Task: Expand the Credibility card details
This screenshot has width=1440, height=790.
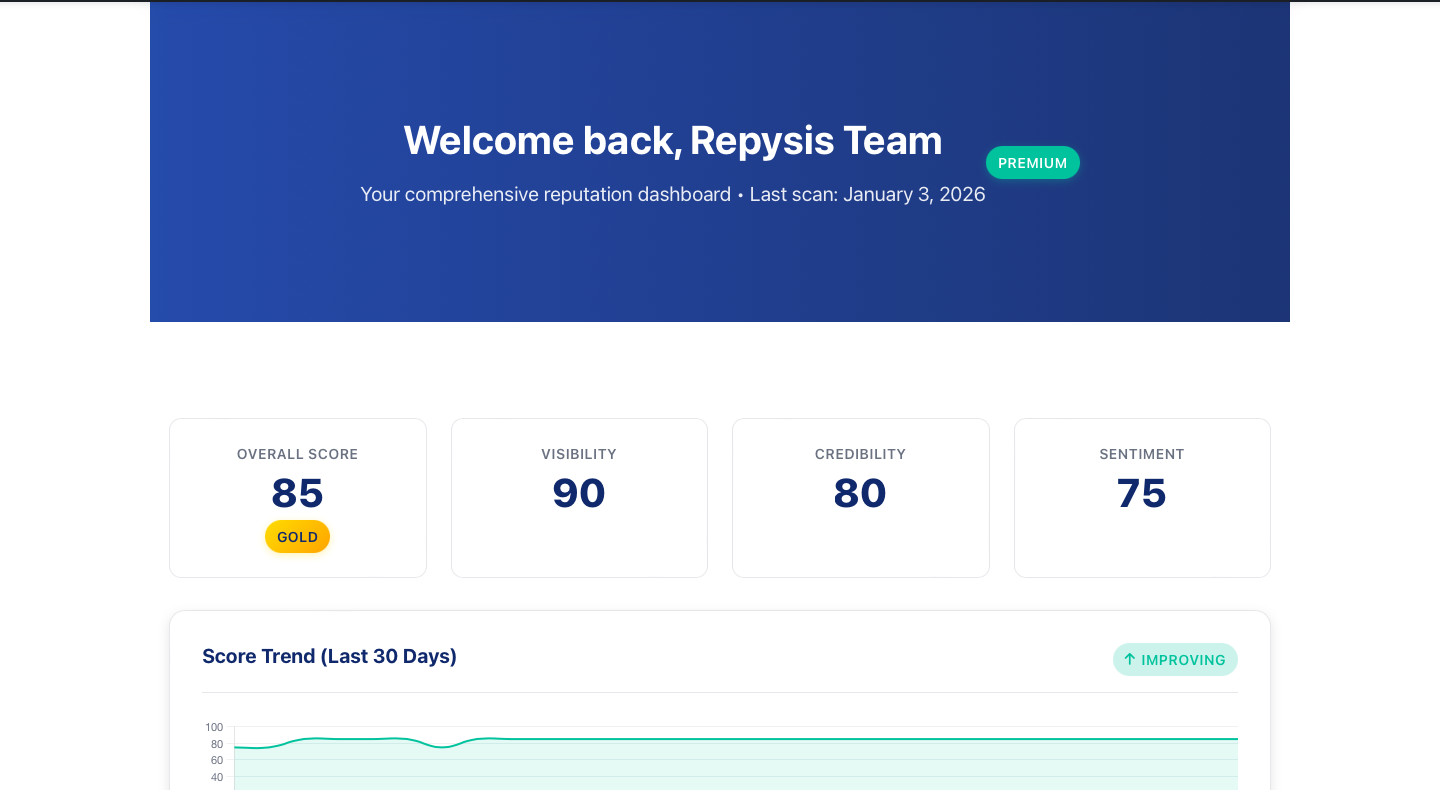Action: click(x=861, y=497)
